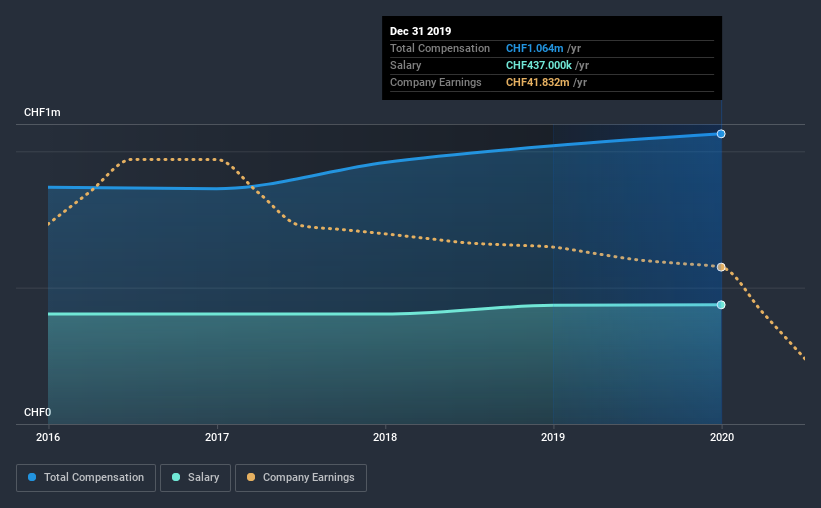This screenshot has width=821, height=508.
Task: Click the CHF1.064m total compensation value
Action: [x=535, y=48]
